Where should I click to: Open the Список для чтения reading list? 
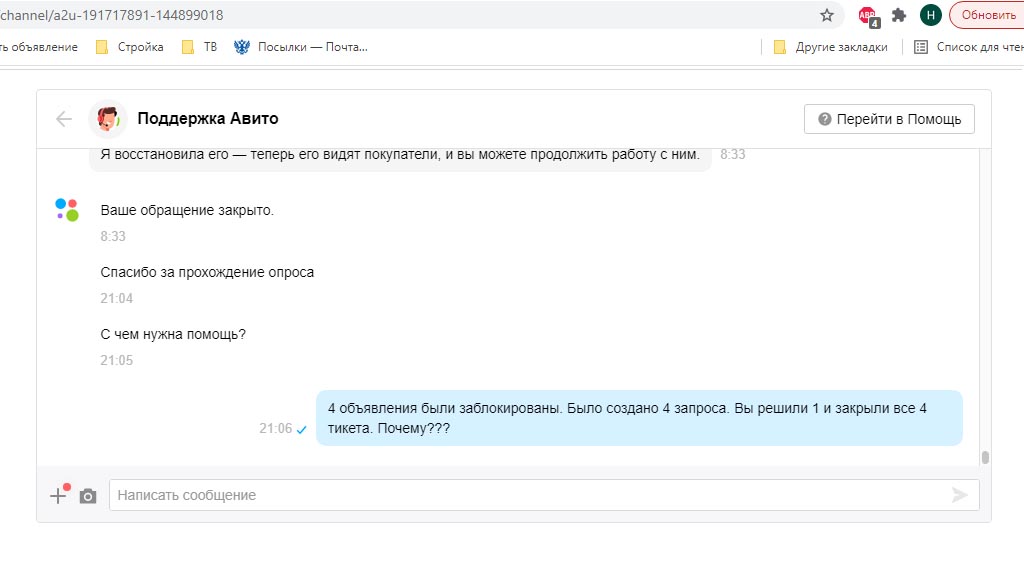tap(968, 47)
